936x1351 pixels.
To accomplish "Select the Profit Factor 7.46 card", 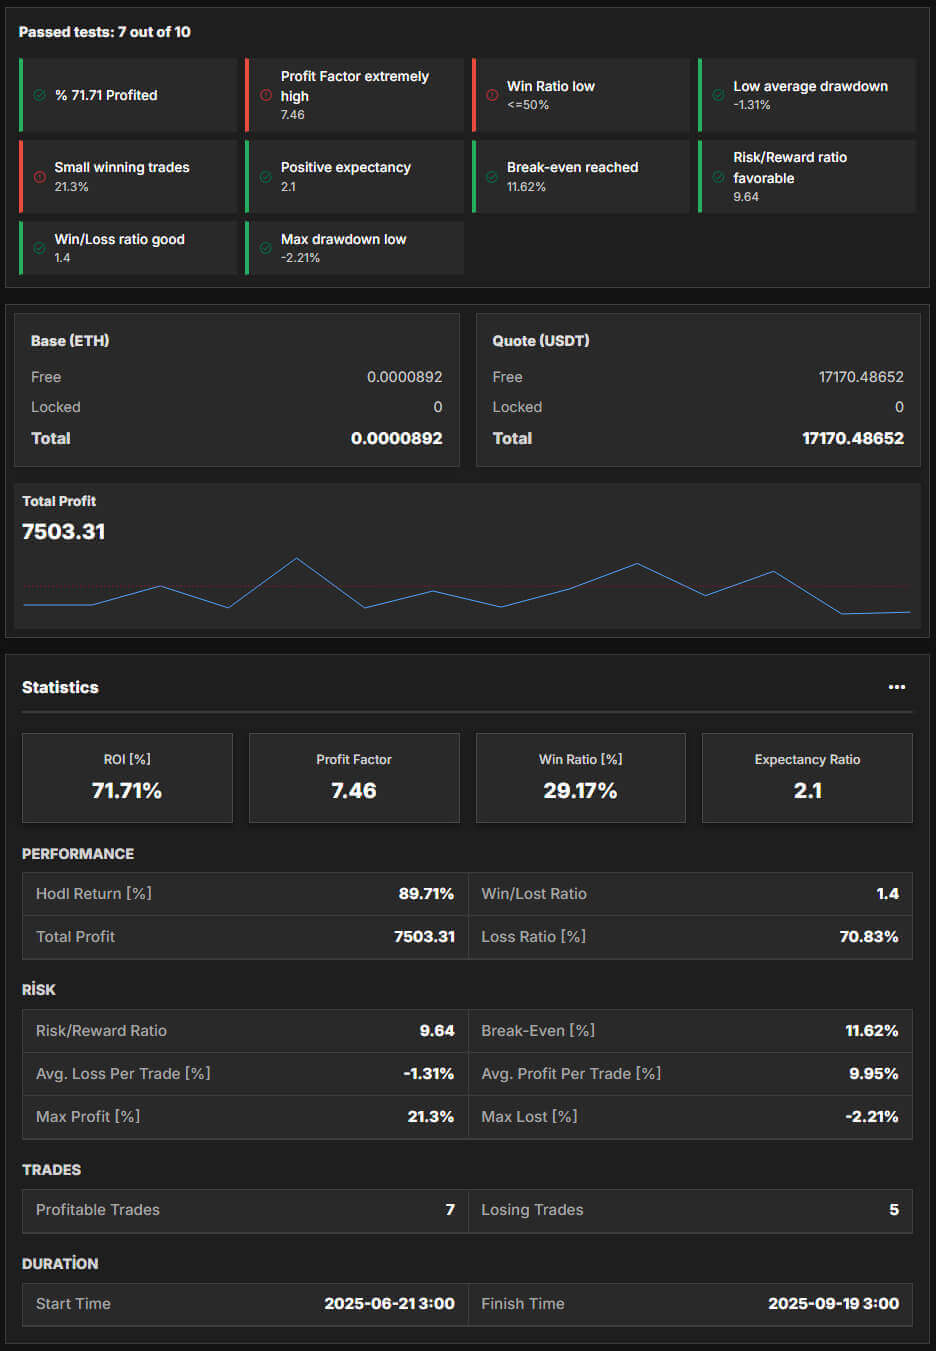I will 354,777.
